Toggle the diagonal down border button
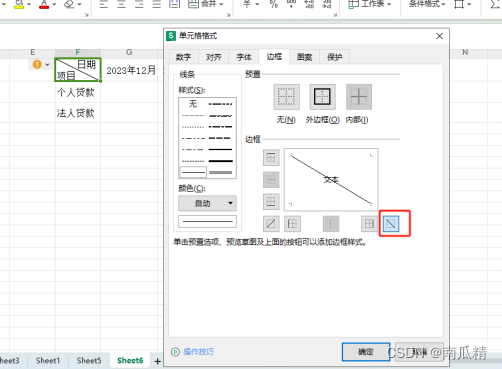502x369 pixels. 391,224
